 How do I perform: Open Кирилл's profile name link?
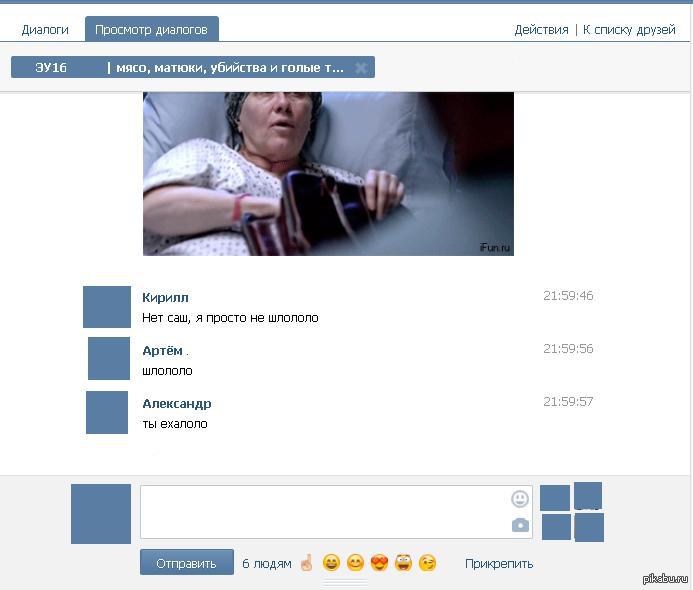click(165, 297)
